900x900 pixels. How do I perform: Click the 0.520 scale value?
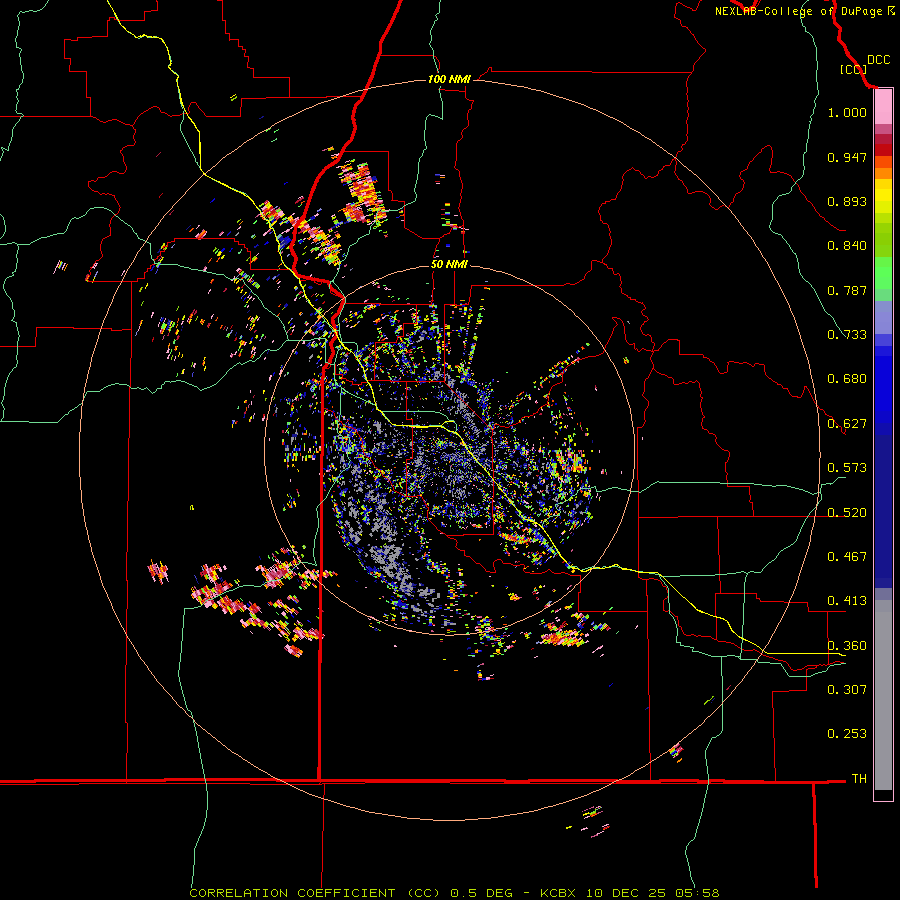[x=847, y=513]
